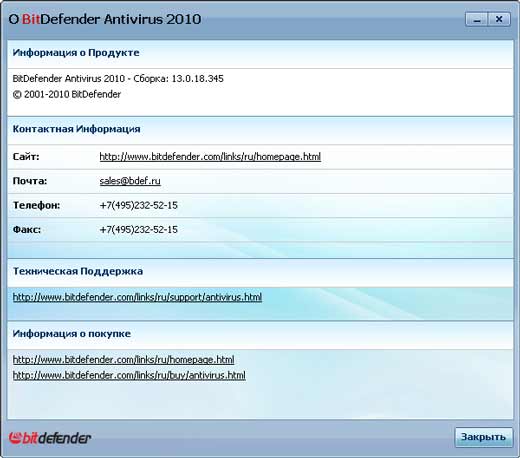Click the Почта label

click(30, 181)
